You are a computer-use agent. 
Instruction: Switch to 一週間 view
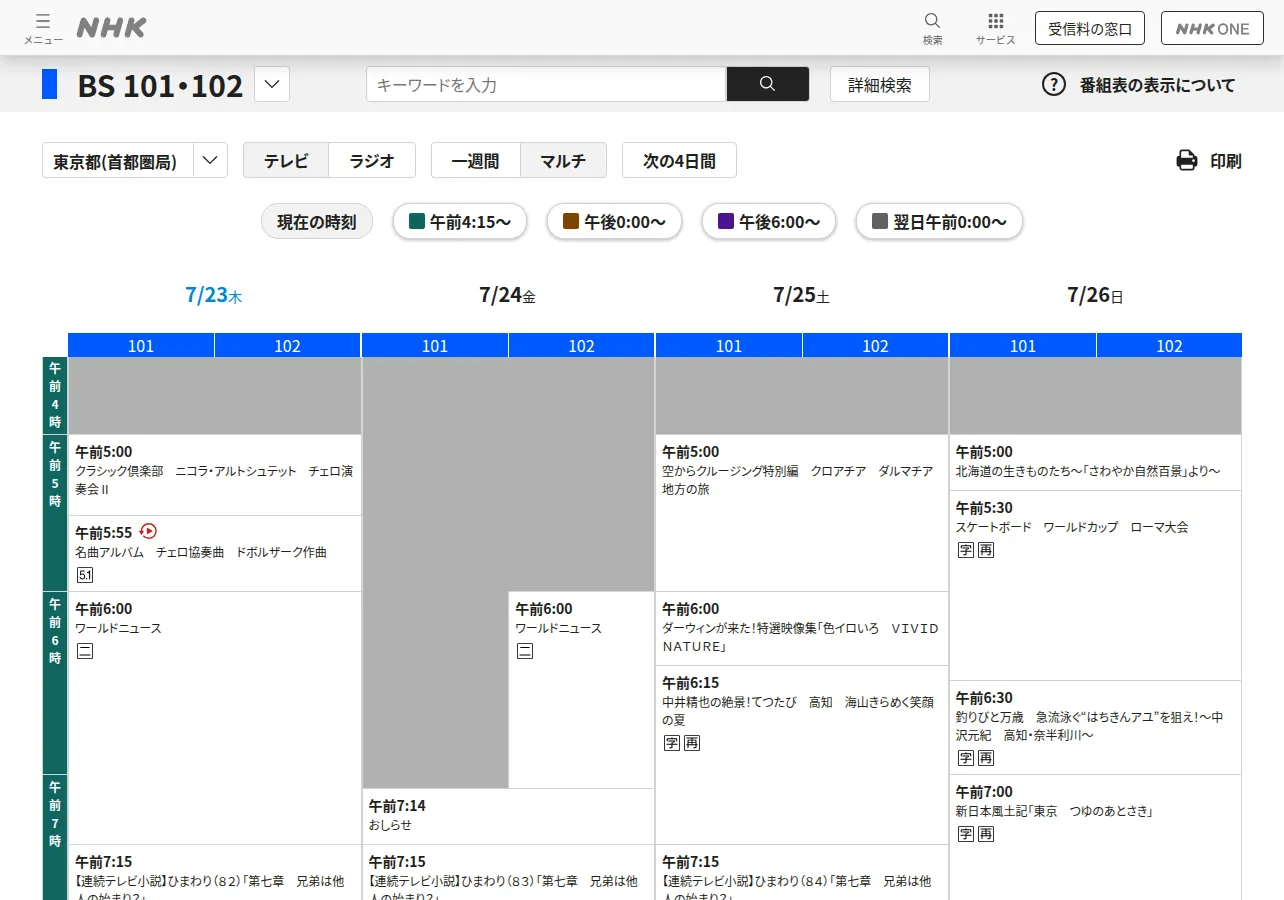coord(475,160)
